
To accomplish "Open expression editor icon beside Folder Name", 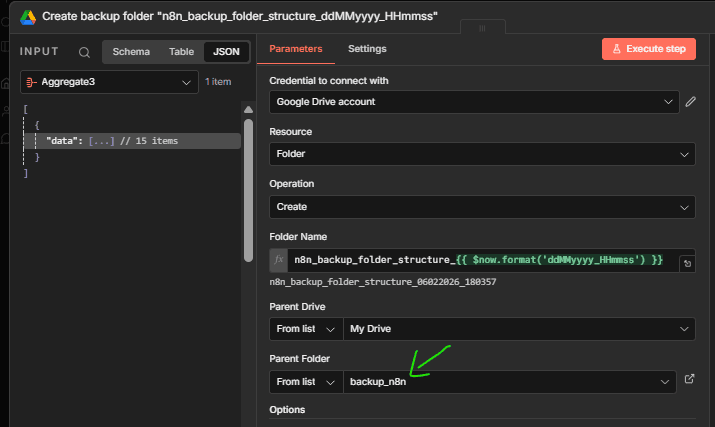I will click(687, 264).
